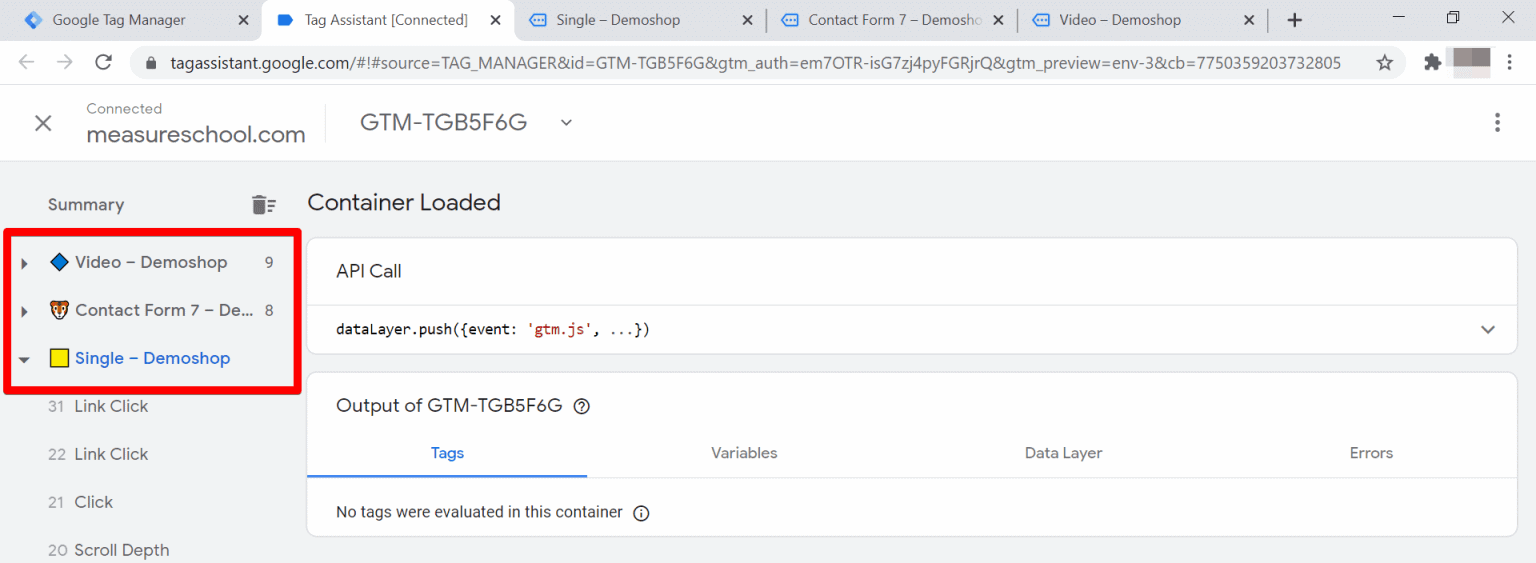This screenshot has height=563, width=1536.
Task: Click info icon next to No tags evaluated
Action: (641, 513)
